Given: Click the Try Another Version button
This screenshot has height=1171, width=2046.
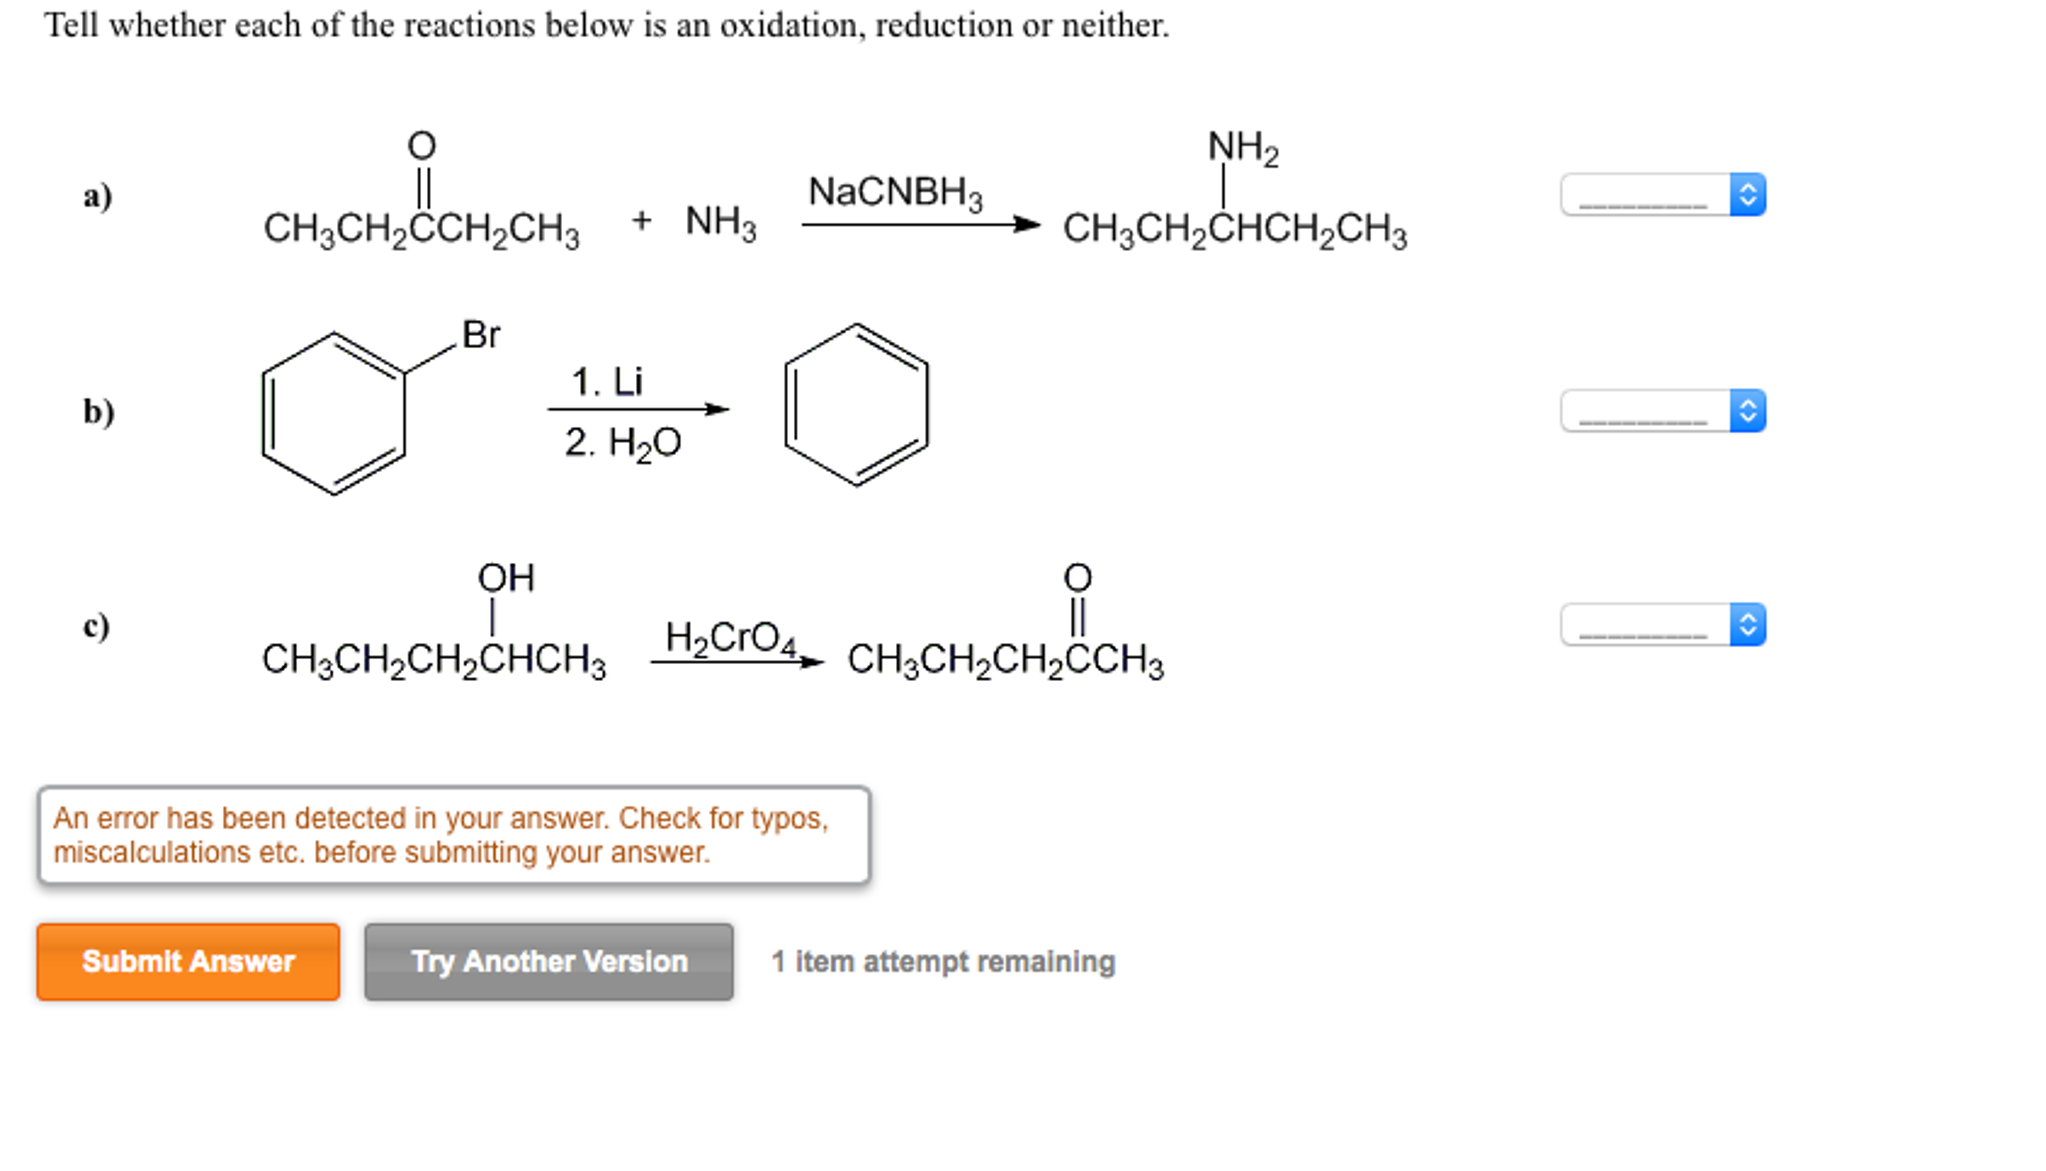Looking at the screenshot, I should click(x=548, y=963).
